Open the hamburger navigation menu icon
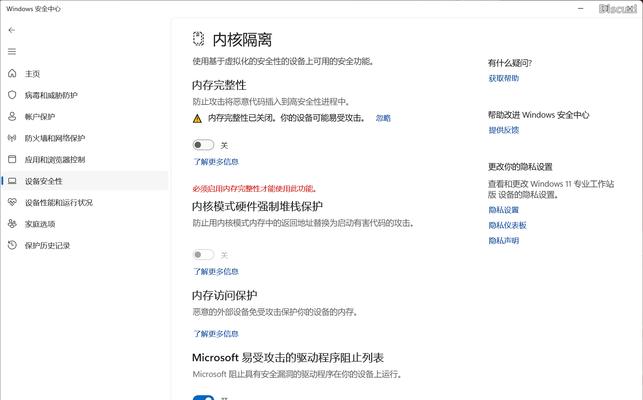 pos(12,51)
